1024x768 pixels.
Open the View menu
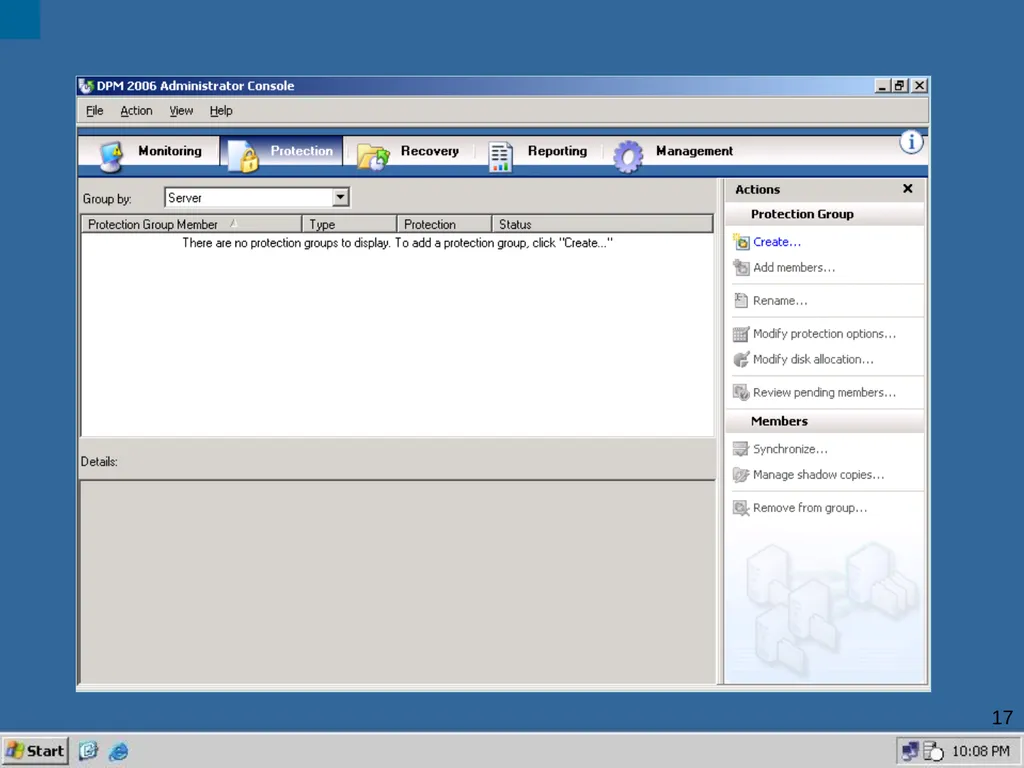click(181, 110)
